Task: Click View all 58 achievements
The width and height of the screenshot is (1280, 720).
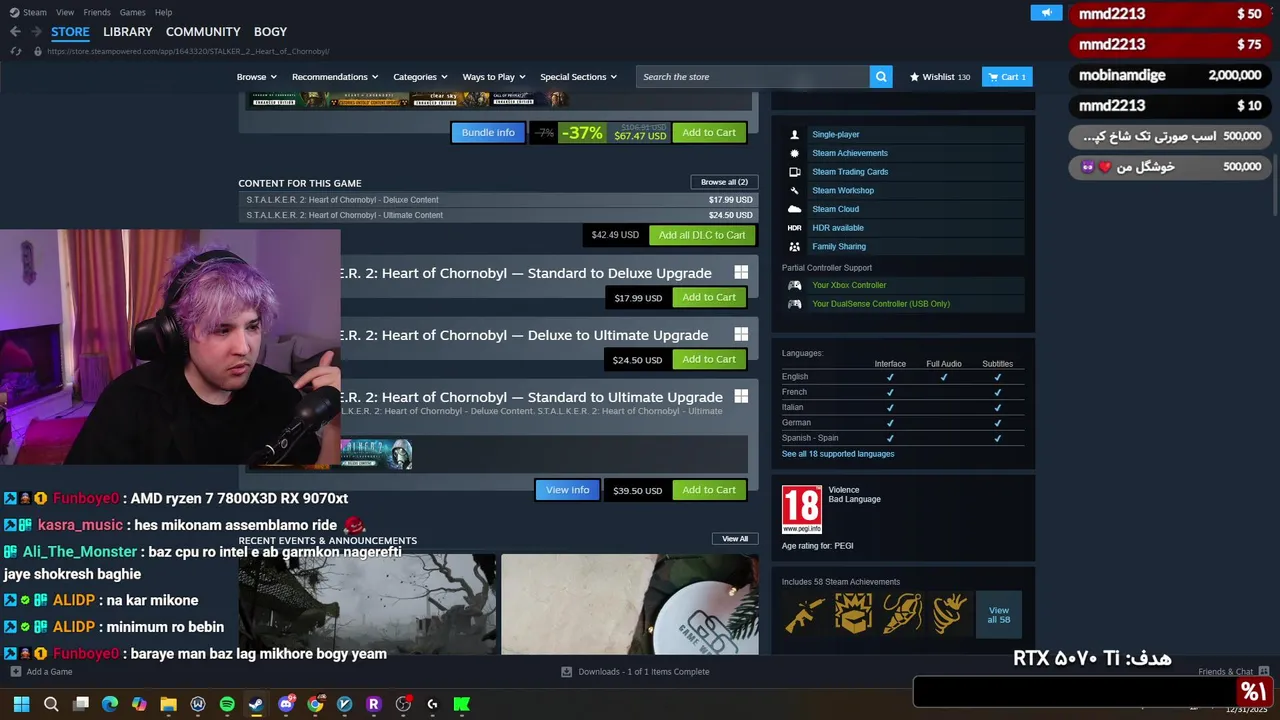Action: coord(998,615)
